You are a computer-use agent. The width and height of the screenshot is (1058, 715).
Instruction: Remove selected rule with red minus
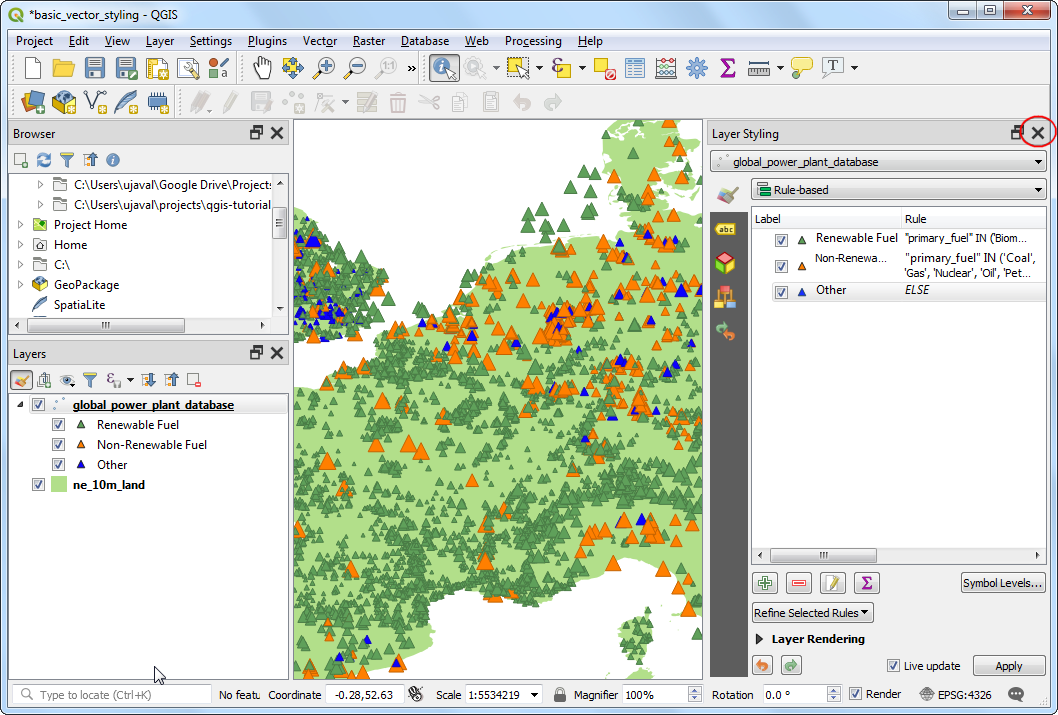799,583
